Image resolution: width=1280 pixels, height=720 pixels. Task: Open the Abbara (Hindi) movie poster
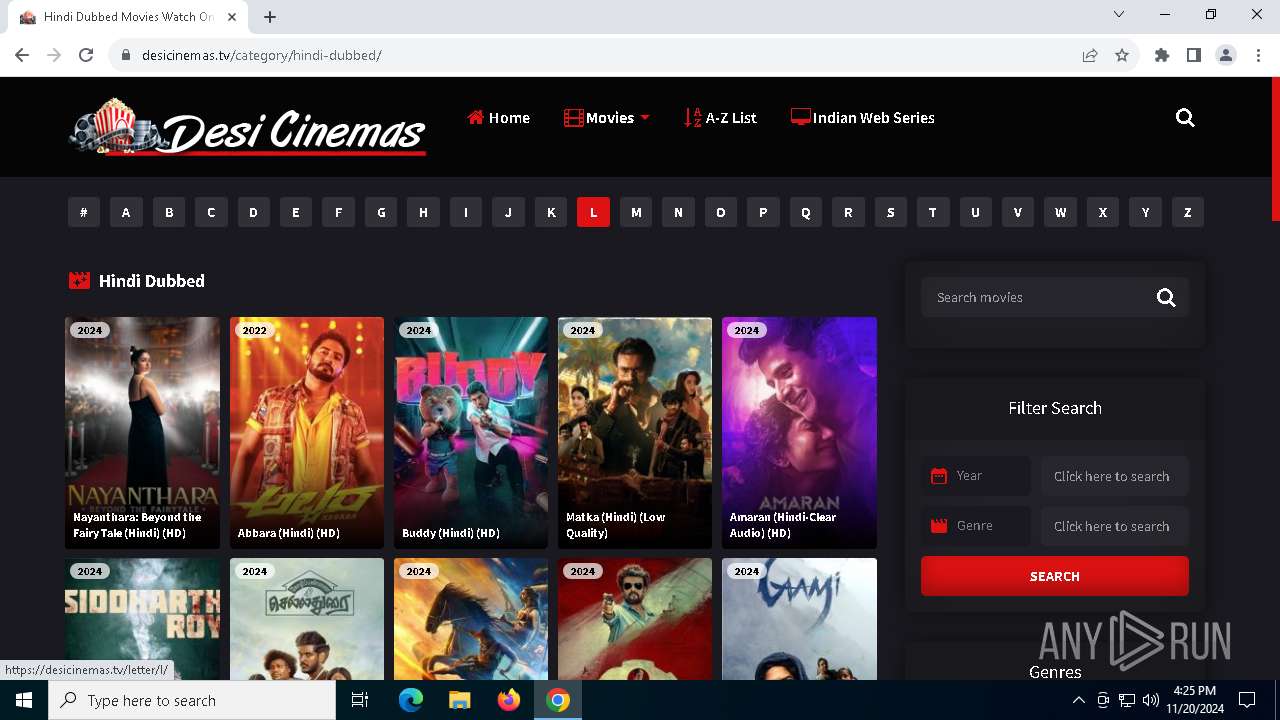(307, 433)
